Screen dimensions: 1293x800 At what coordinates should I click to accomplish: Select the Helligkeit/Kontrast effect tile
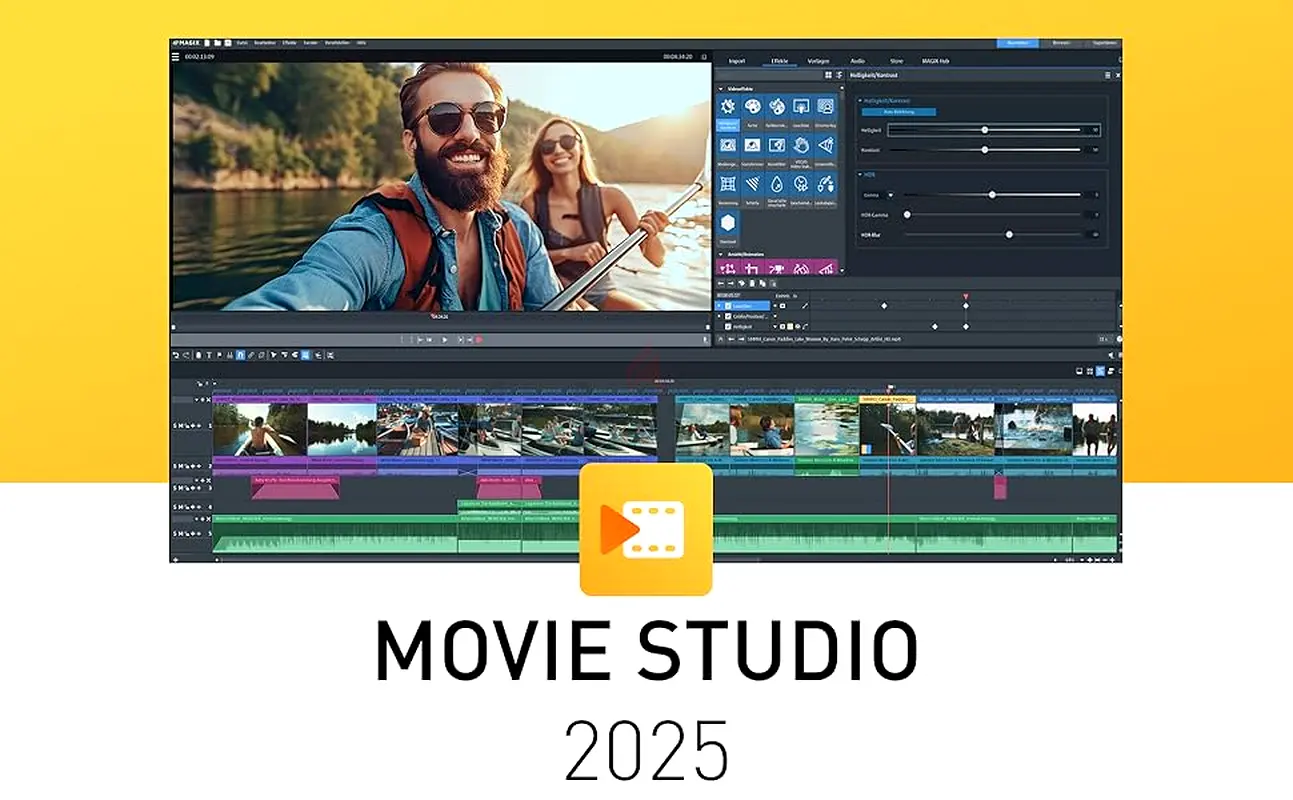coord(728,110)
